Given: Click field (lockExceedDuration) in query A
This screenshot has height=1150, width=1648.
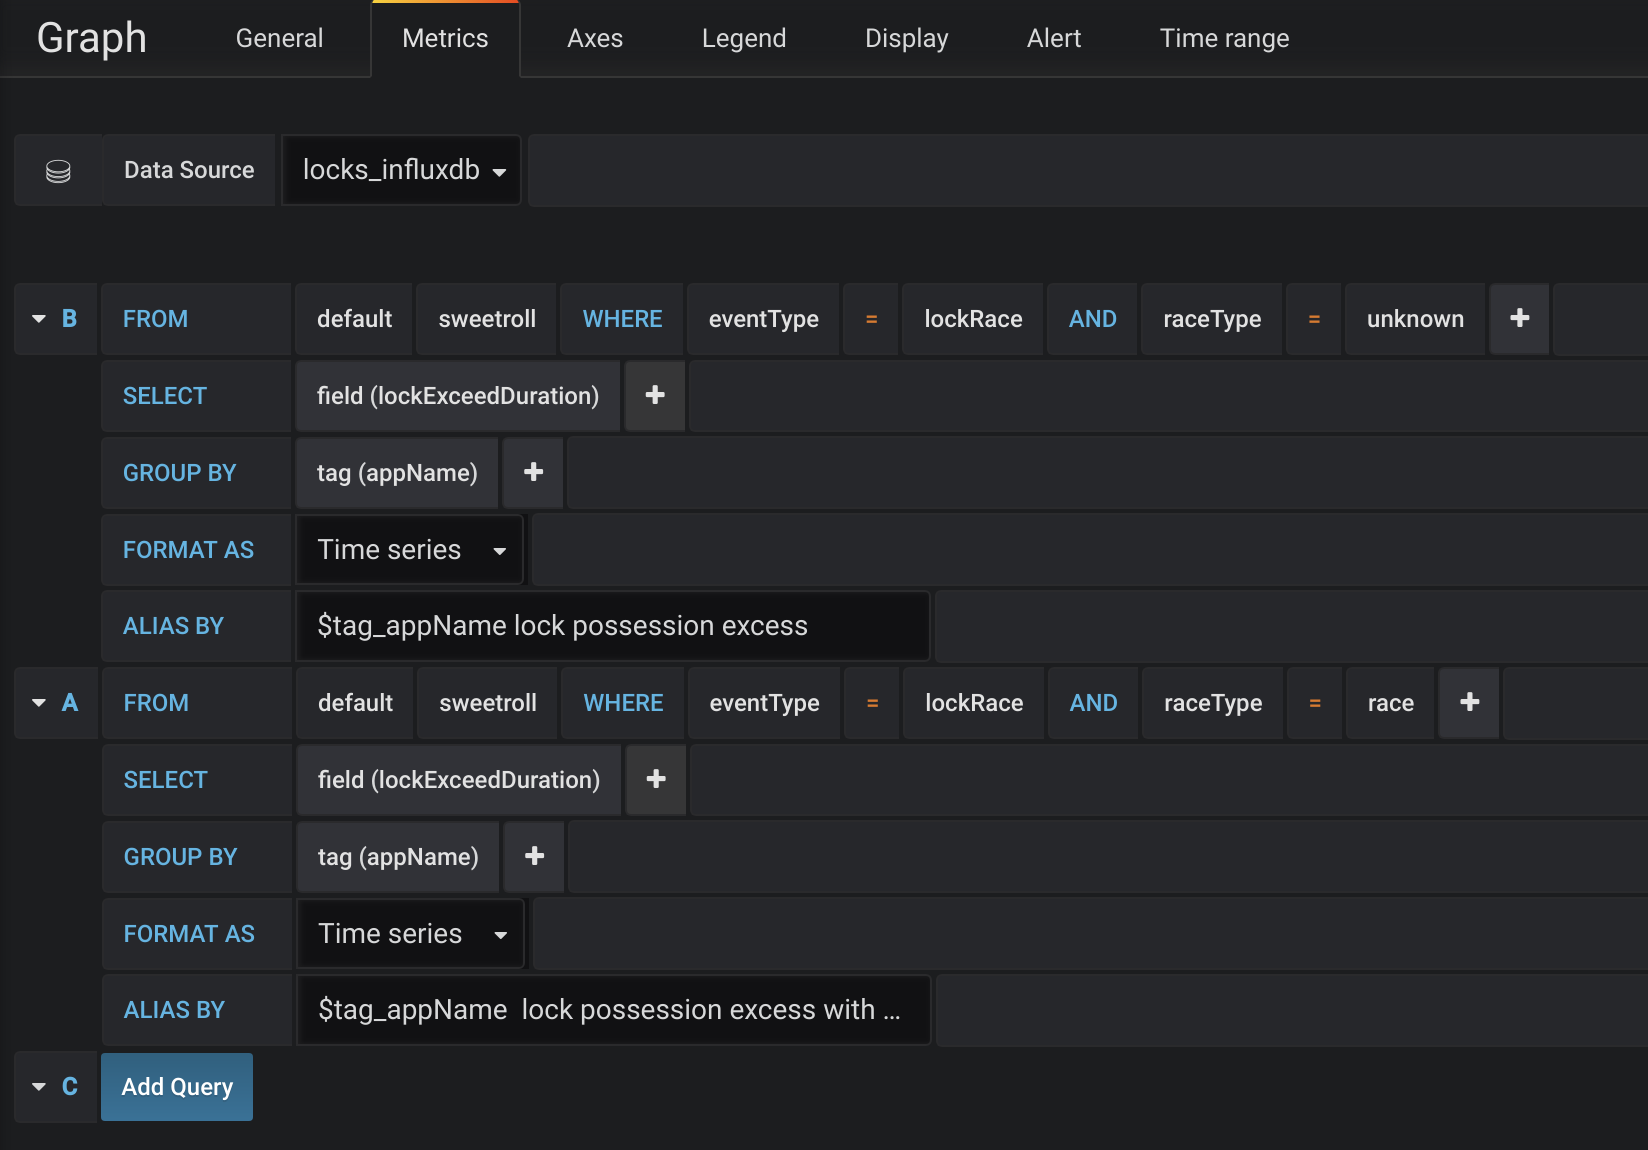Looking at the screenshot, I should click(x=459, y=780).
